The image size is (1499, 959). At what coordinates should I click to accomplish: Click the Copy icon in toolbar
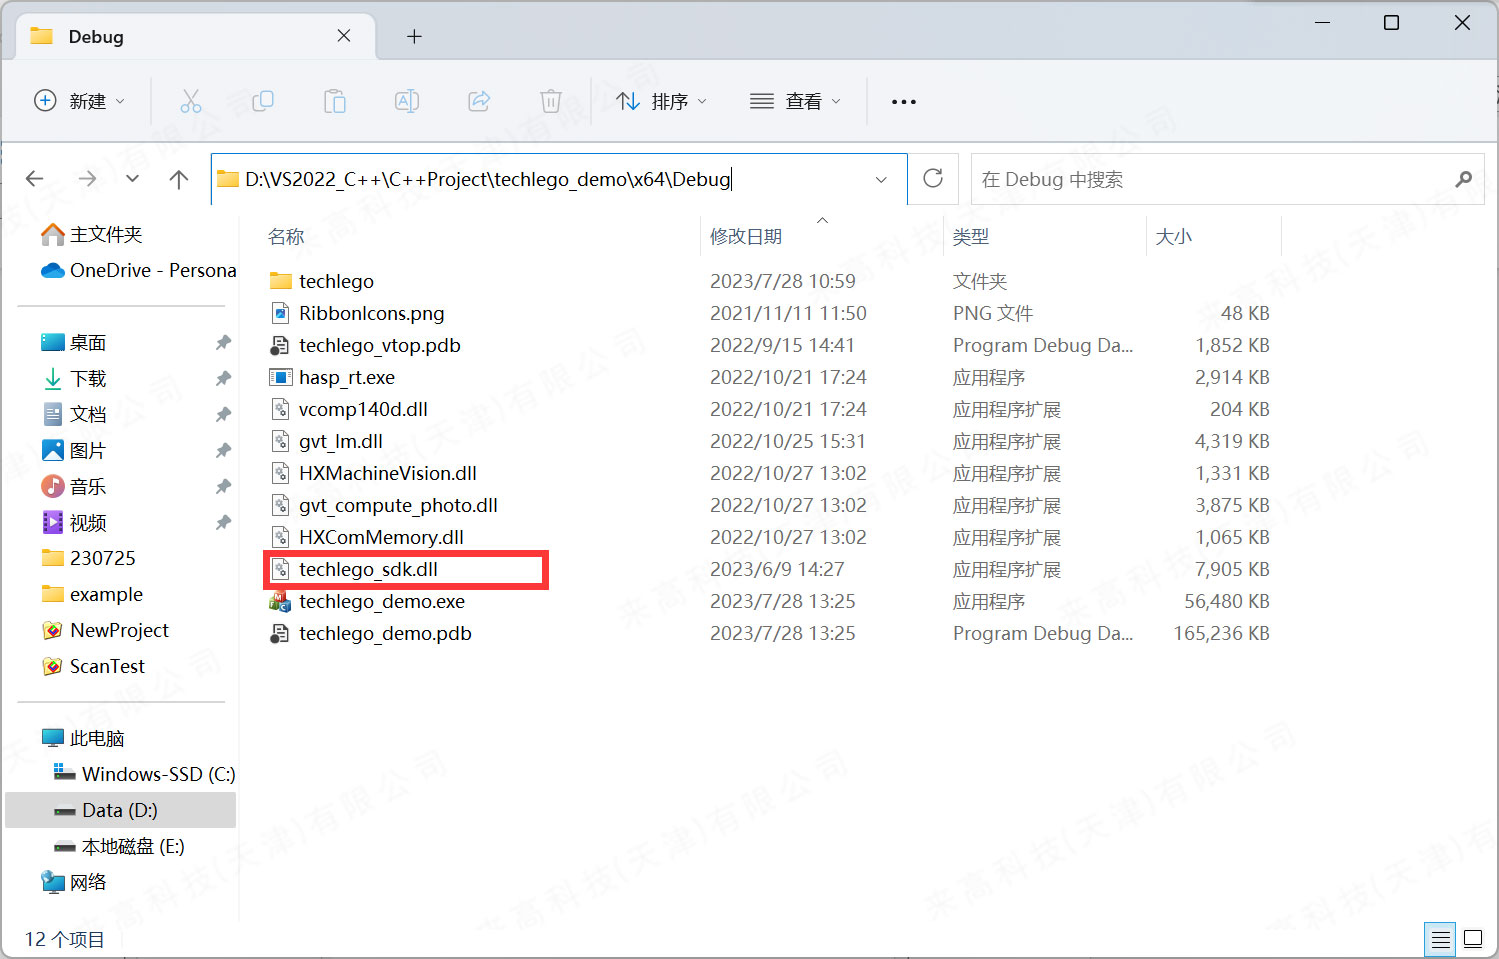pos(263,101)
